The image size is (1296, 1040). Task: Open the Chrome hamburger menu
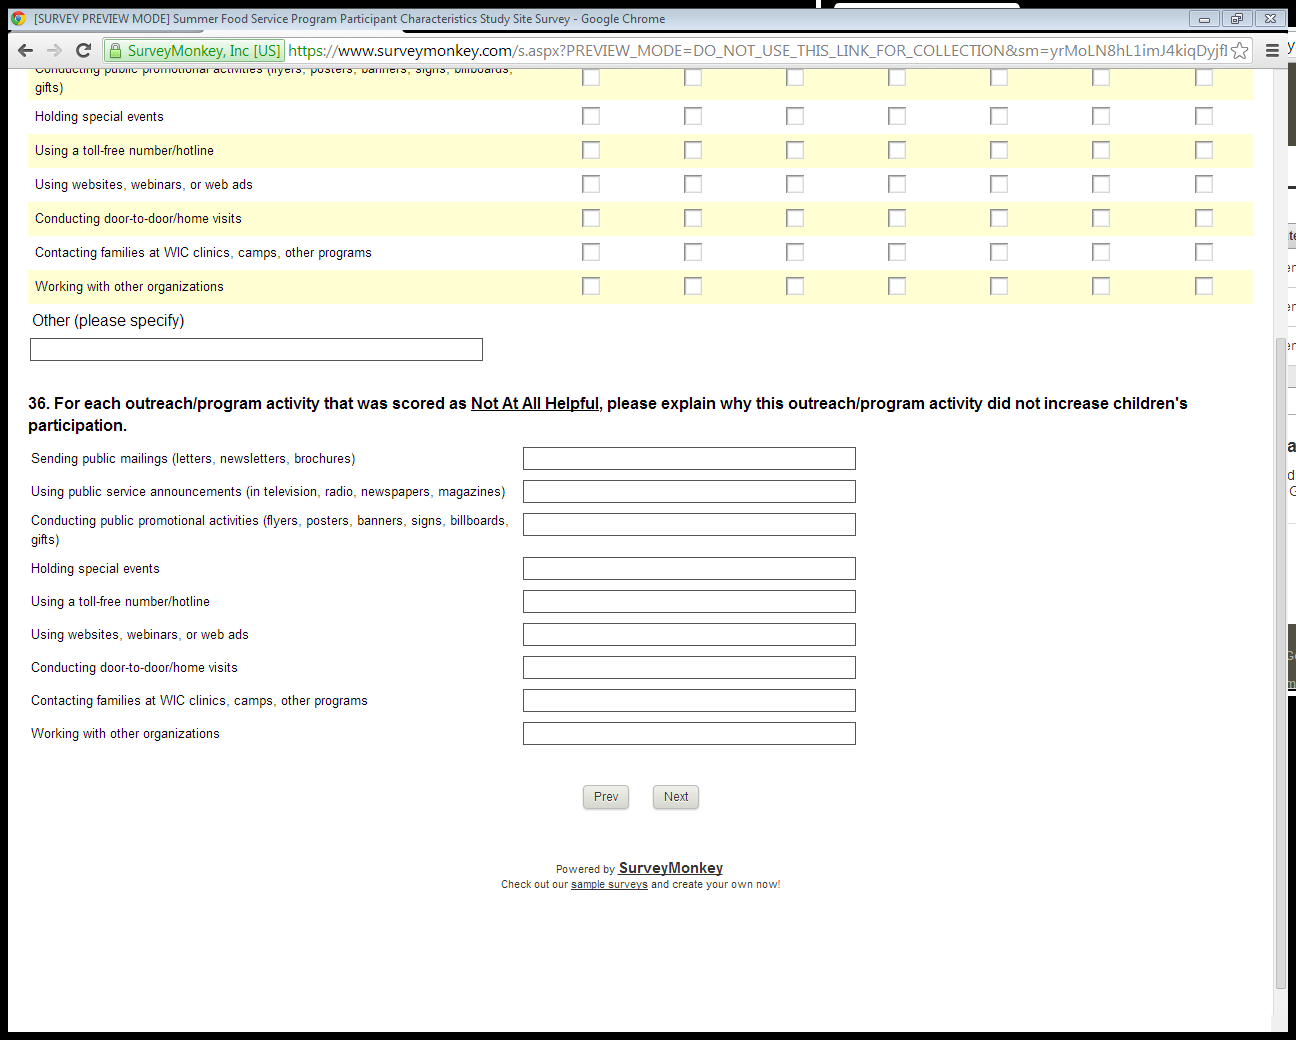click(x=1272, y=51)
